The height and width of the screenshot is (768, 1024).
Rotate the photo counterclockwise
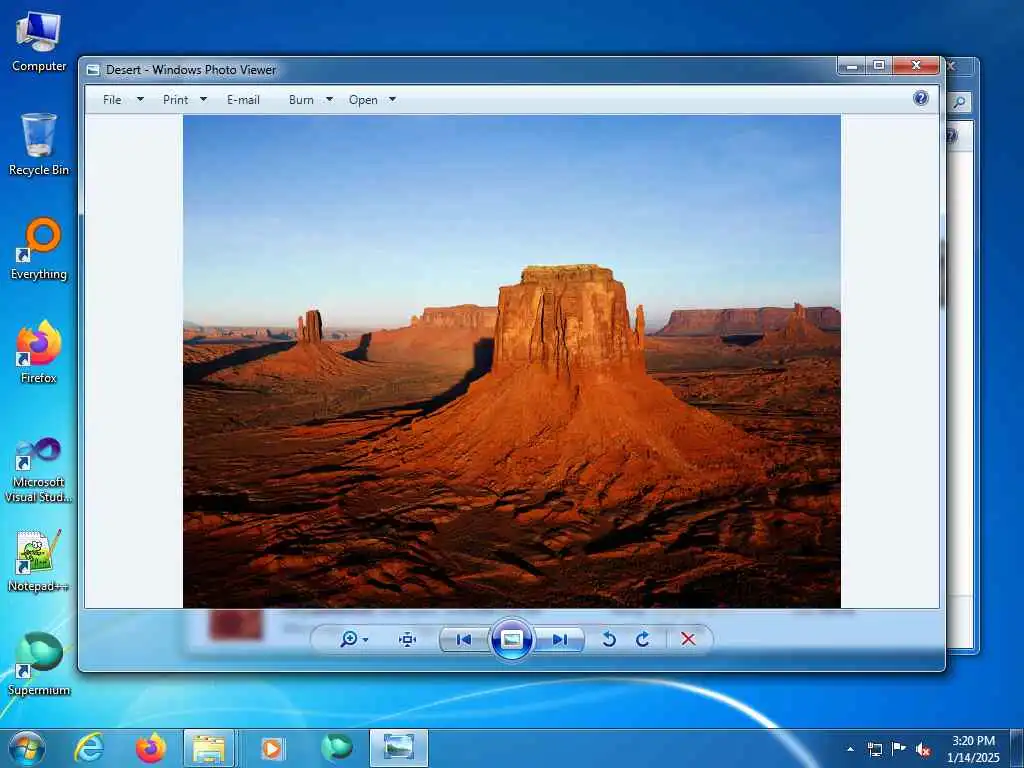click(x=609, y=639)
